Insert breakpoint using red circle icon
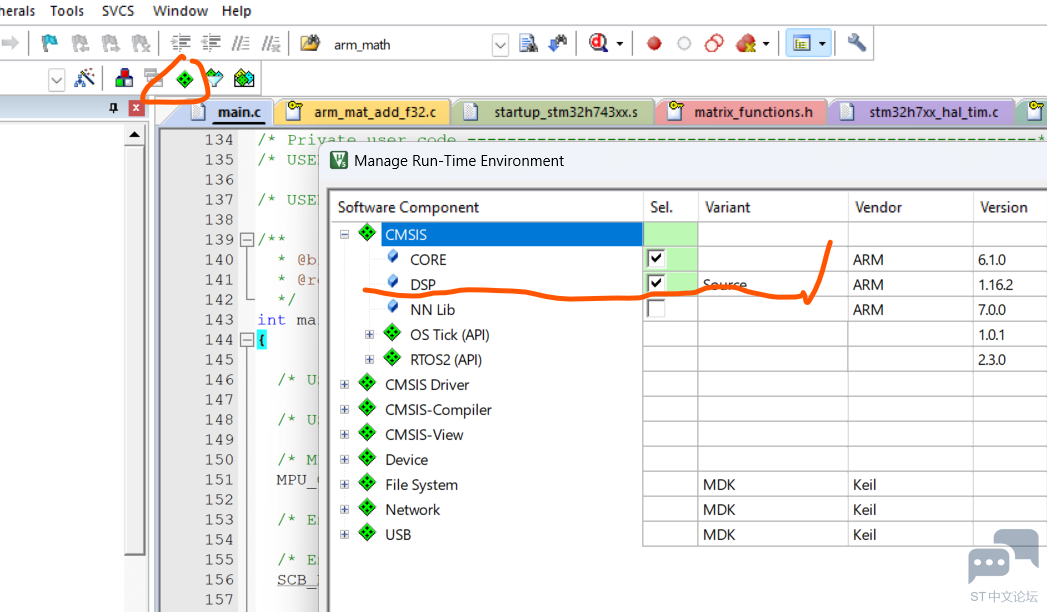The height and width of the screenshot is (612, 1047). pyautogui.click(x=654, y=44)
